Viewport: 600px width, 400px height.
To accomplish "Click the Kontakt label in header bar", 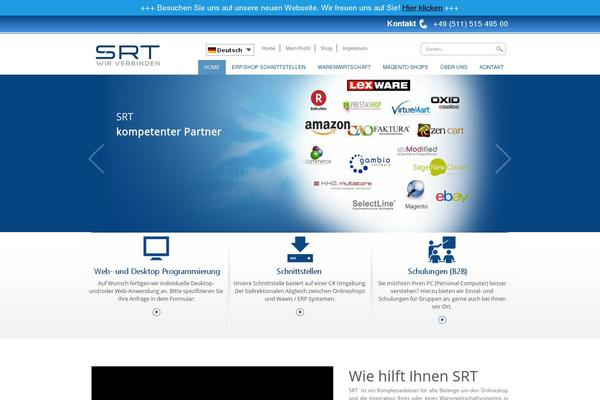I will (401, 24).
